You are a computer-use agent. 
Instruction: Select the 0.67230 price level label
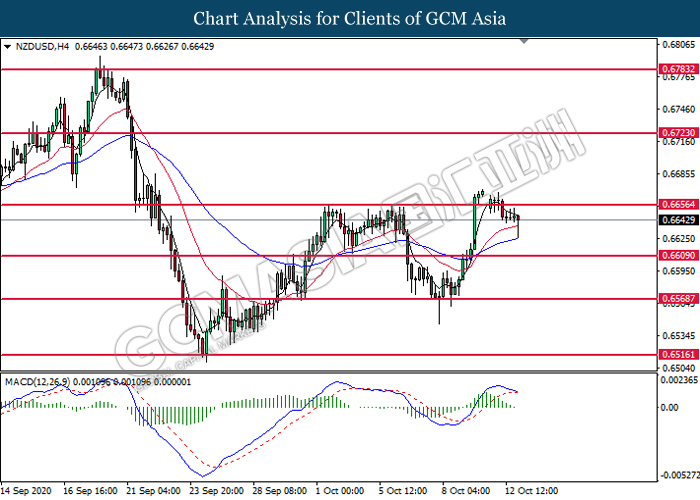(678, 133)
